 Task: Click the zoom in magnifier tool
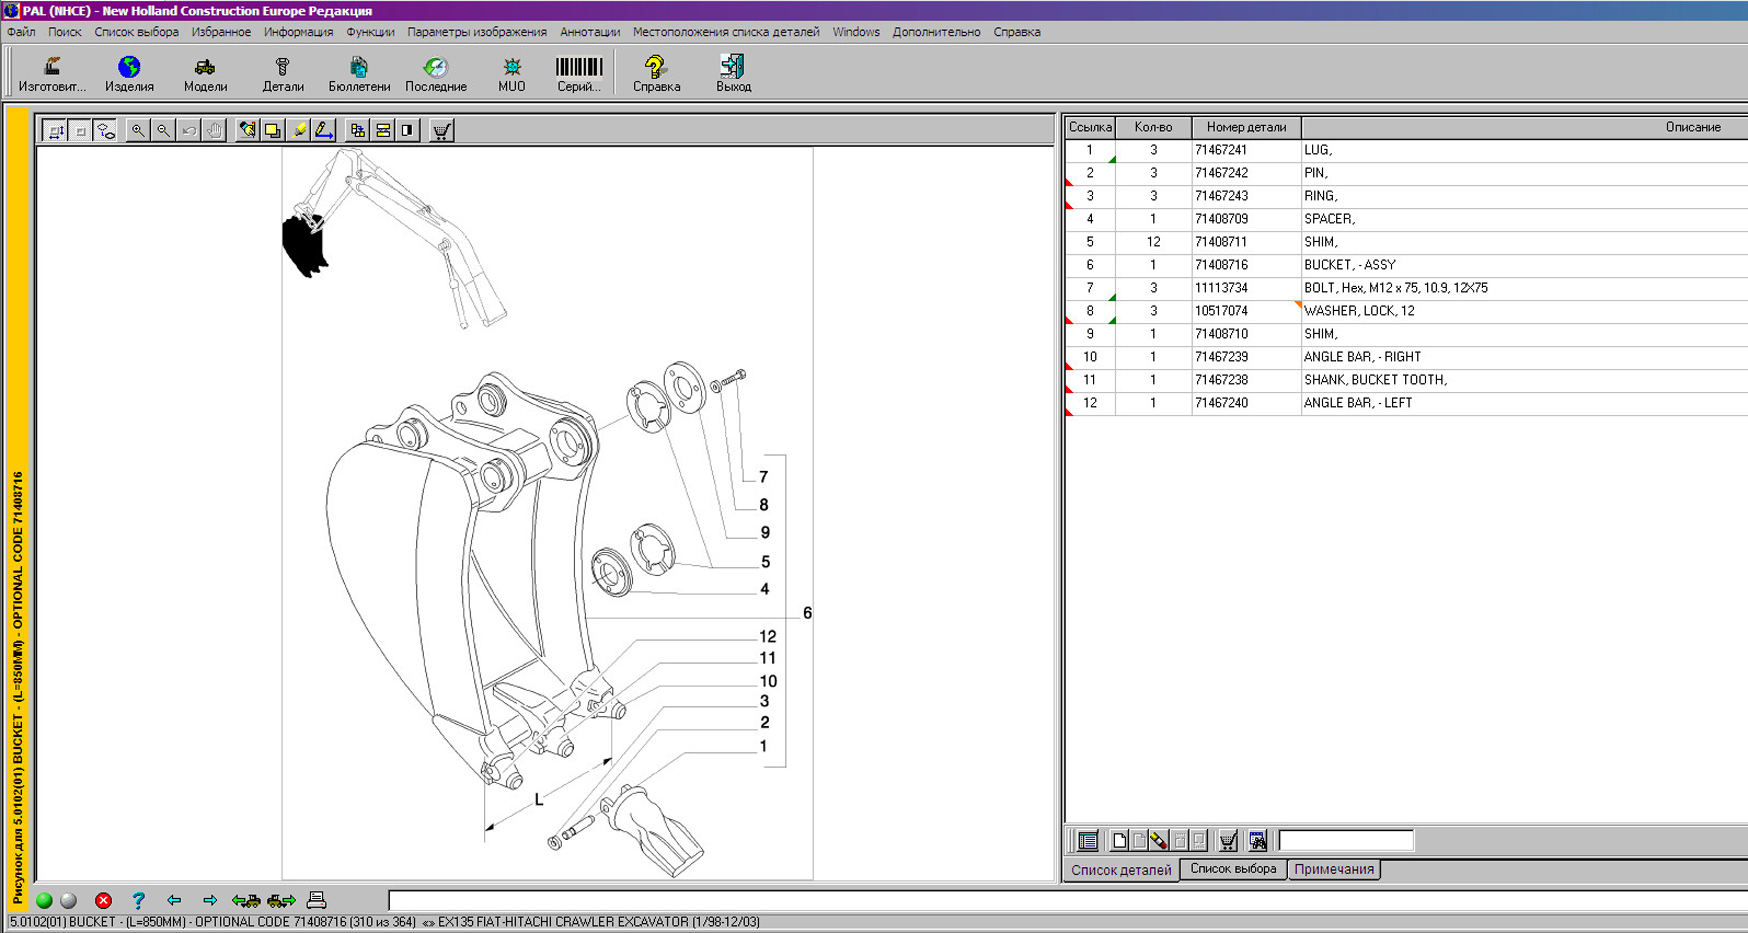(x=138, y=130)
